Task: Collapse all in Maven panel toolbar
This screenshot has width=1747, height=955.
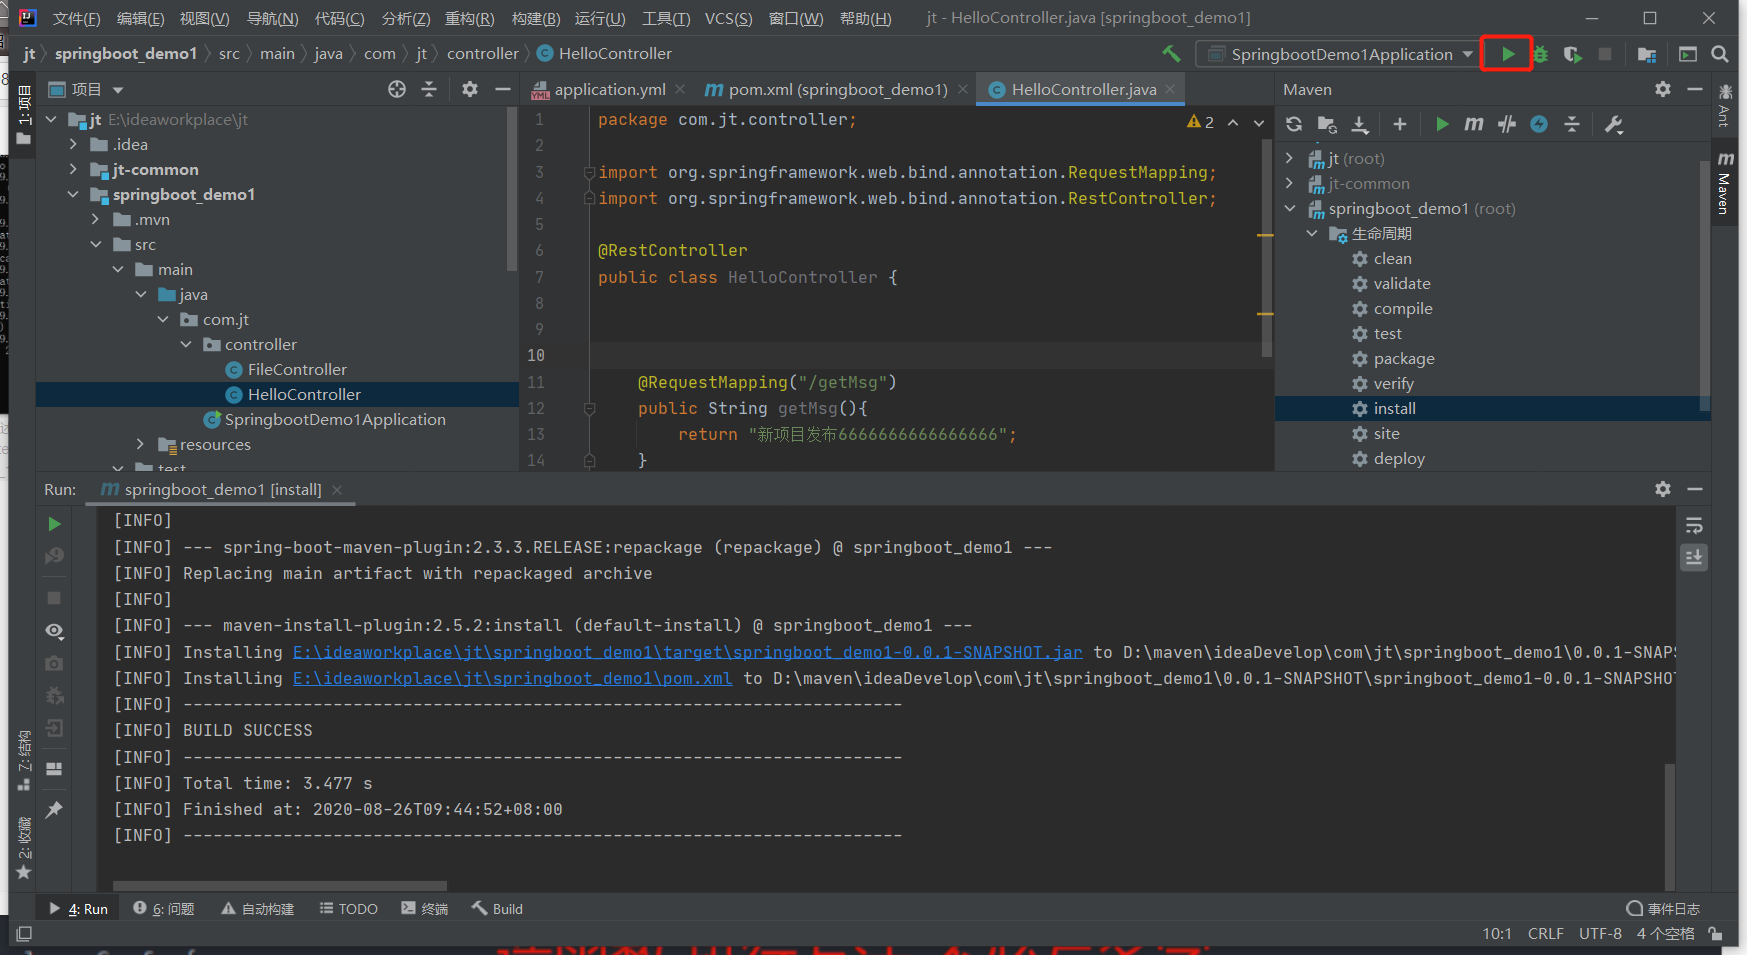Action: pos(1572,124)
